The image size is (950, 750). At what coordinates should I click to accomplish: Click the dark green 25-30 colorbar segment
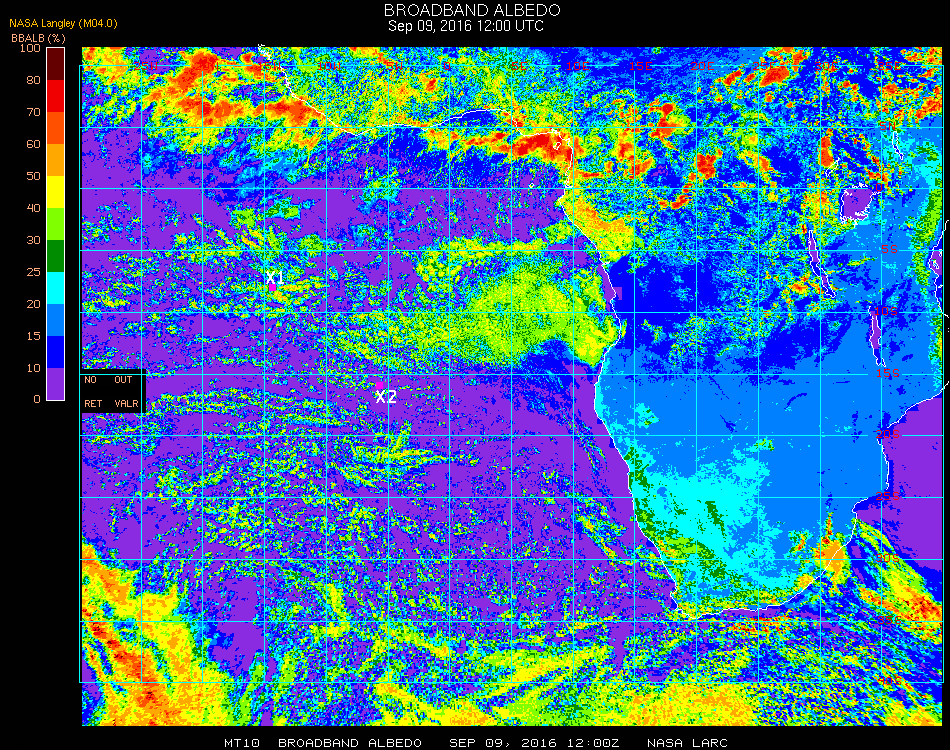55,256
